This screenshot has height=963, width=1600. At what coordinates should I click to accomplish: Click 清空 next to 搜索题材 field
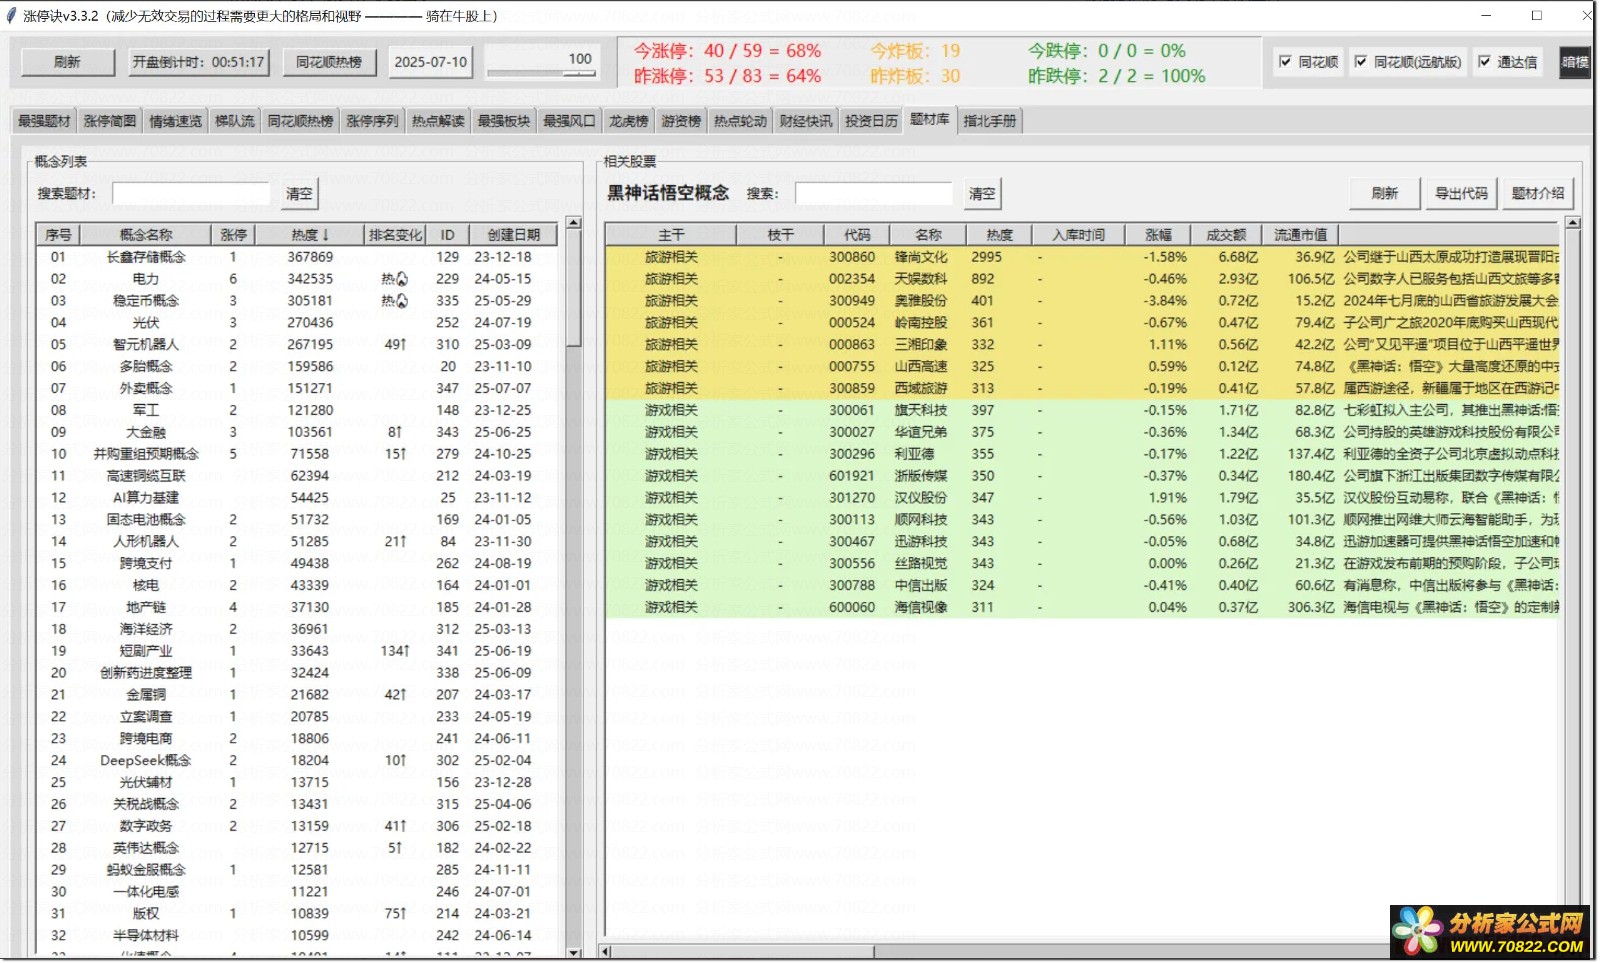(299, 193)
